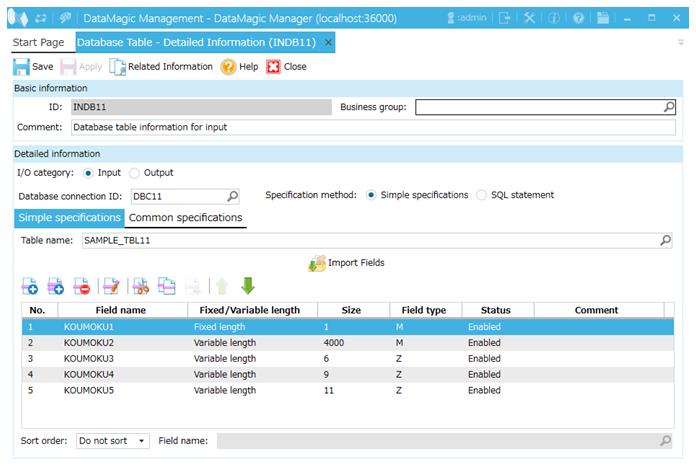
Task: Choose SQL statement specification method
Action: [482, 195]
